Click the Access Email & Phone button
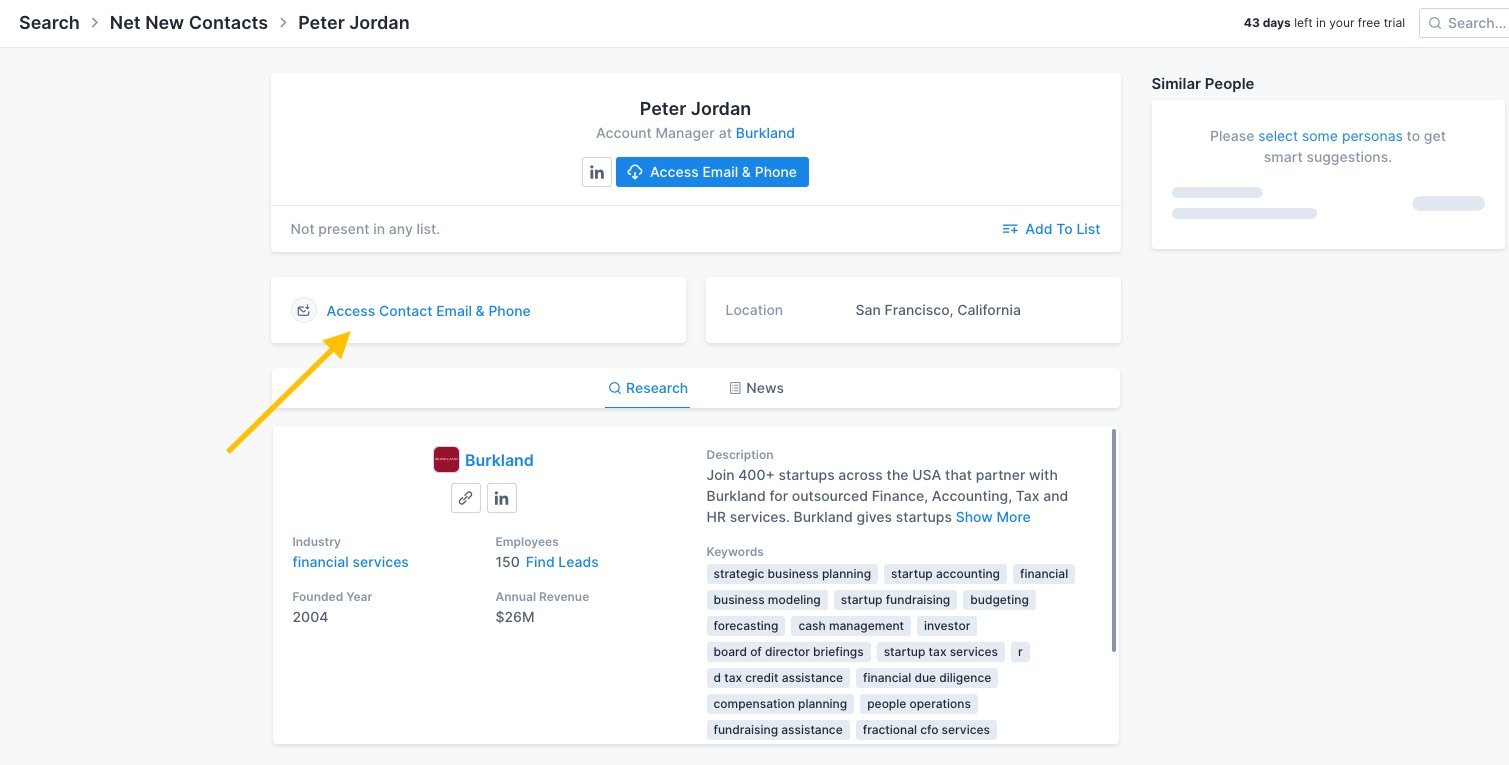1509x765 pixels. 712,172
